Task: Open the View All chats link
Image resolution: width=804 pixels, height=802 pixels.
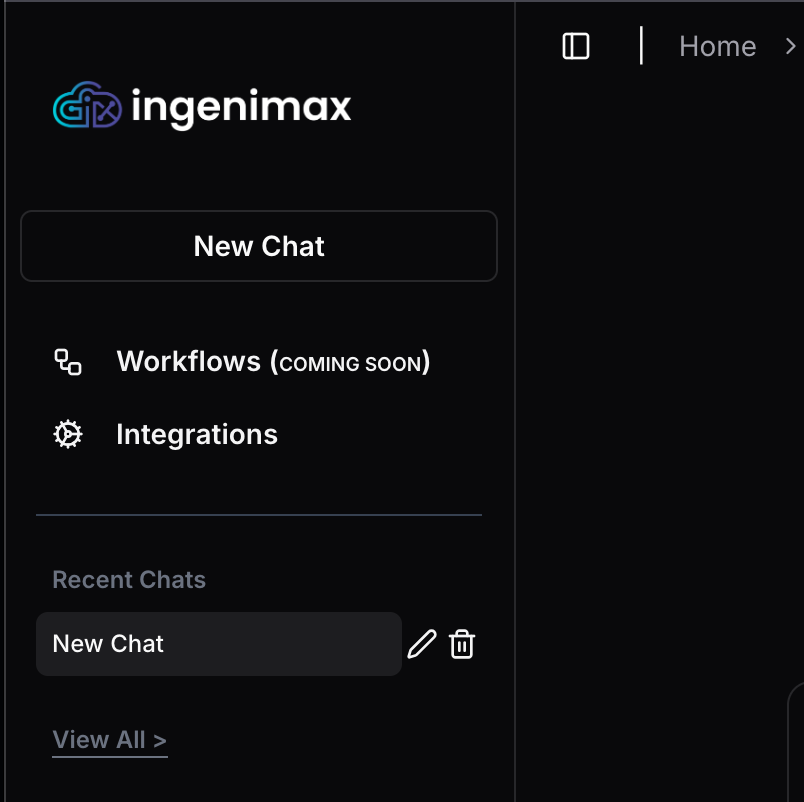Action: 110,740
